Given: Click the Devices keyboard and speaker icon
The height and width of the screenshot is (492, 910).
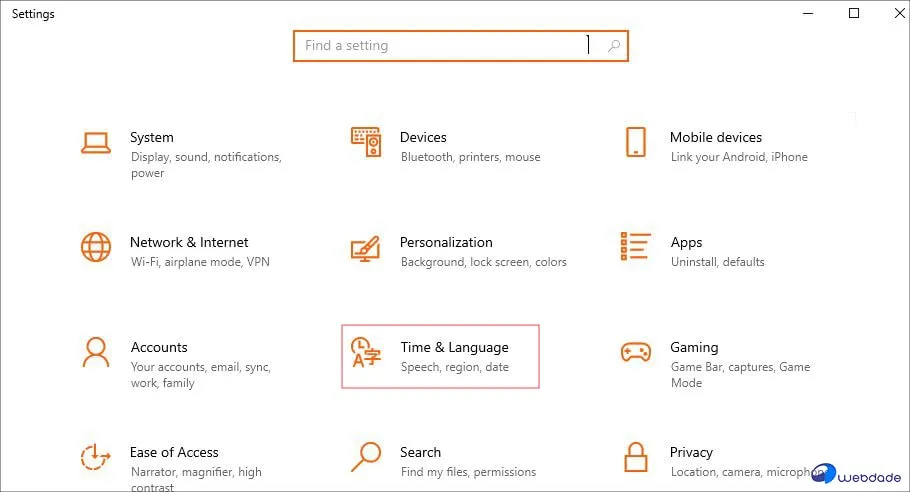Looking at the screenshot, I should [x=366, y=142].
